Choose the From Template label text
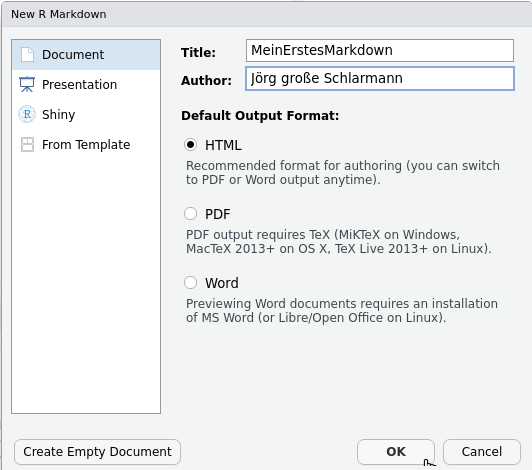Viewport: 532px width, 470px height. [86, 145]
